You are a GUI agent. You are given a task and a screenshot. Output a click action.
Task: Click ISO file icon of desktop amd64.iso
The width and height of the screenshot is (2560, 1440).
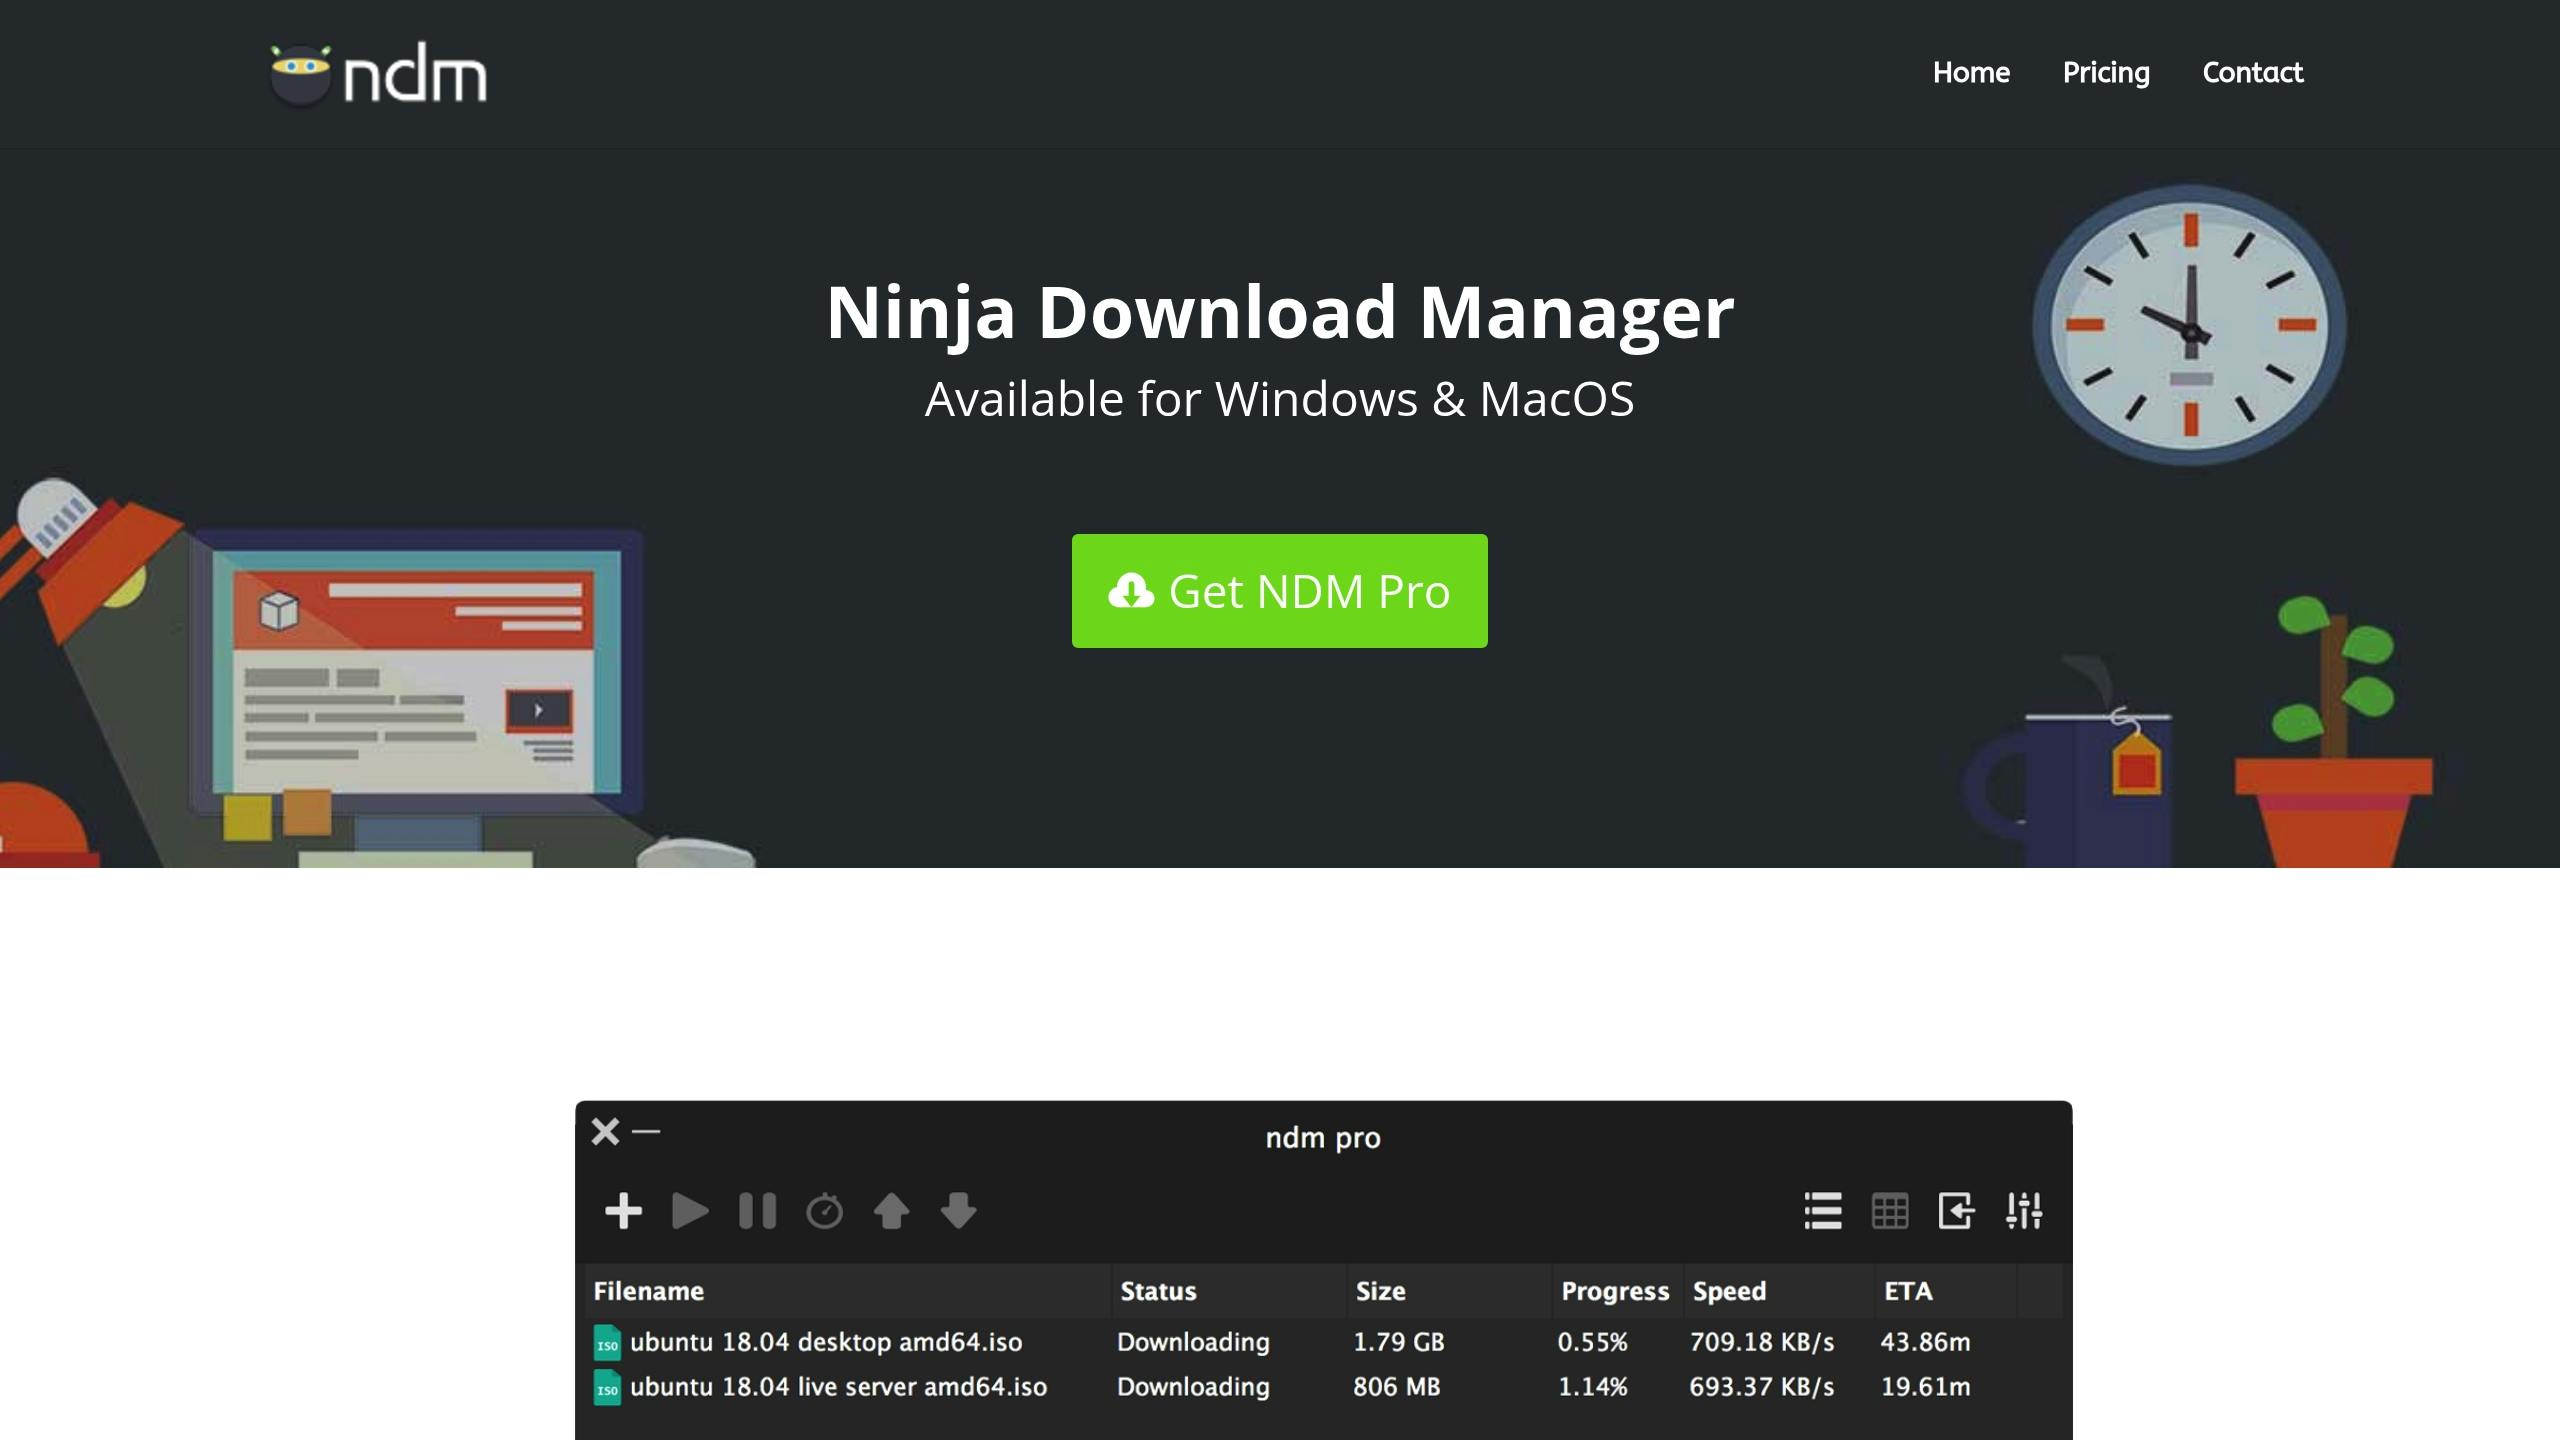pos(607,1343)
